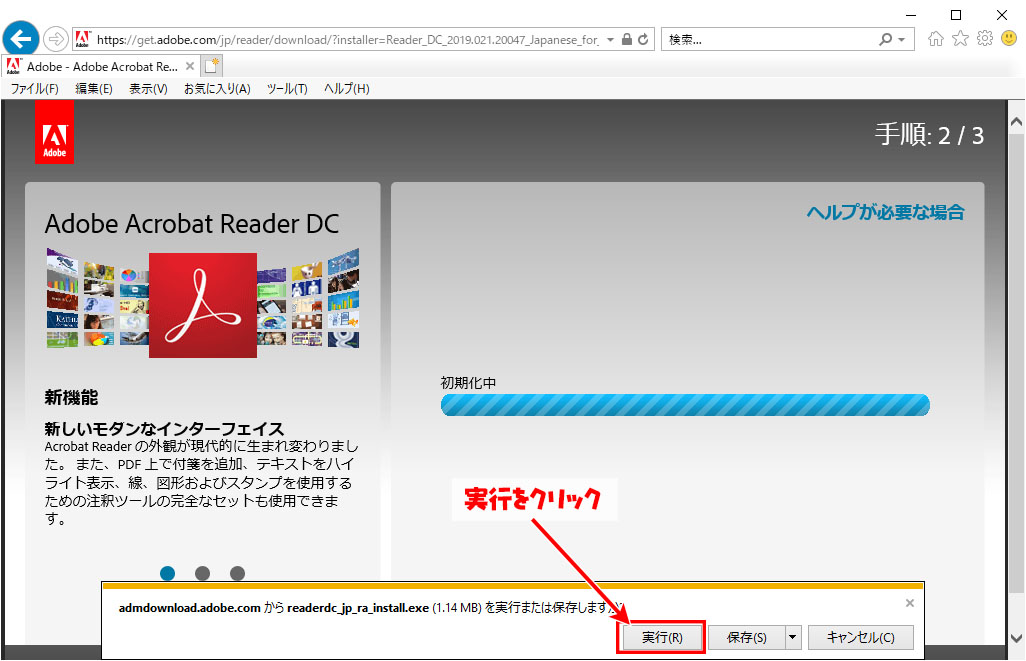Click readerdc_jp_ra_install.exe file name text
The width and height of the screenshot is (1026, 661).
coord(358,607)
